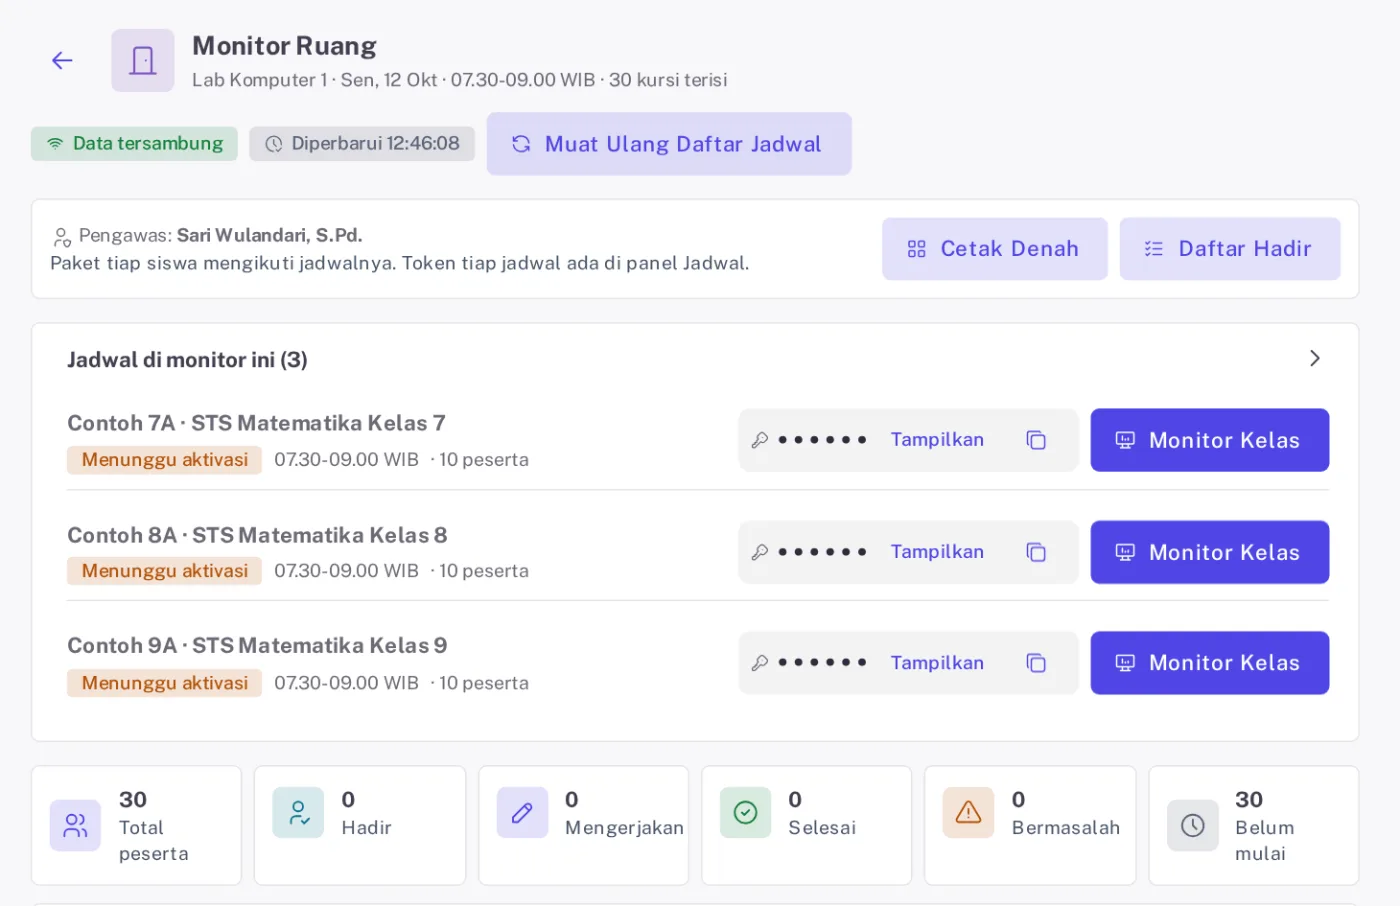Reload schedules with Muat Ulang Daftar Jadwal
The height and width of the screenshot is (906, 1400).
point(669,144)
